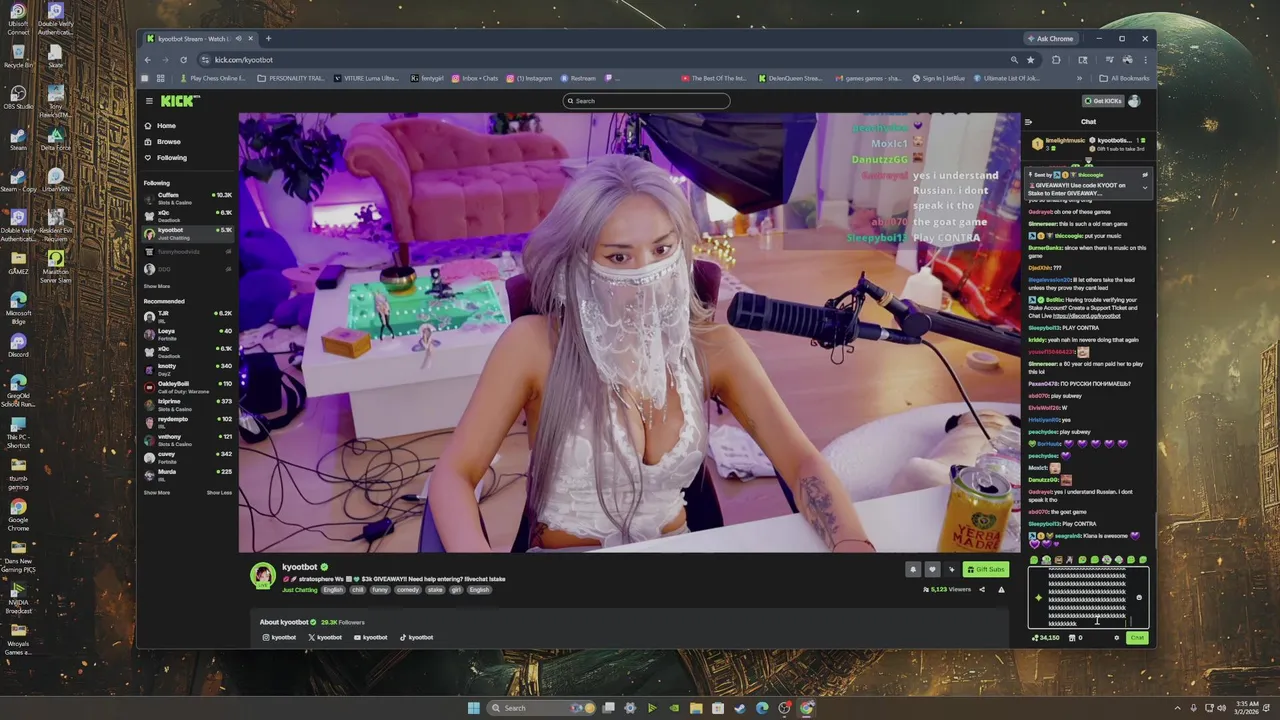Collapse Recommended list with Show Less

(x=219, y=492)
